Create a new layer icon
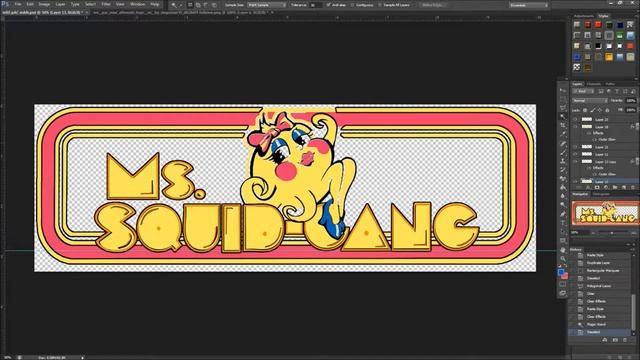Image resolution: width=640 pixels, height=360 pixels. click(x=624, y=187)
